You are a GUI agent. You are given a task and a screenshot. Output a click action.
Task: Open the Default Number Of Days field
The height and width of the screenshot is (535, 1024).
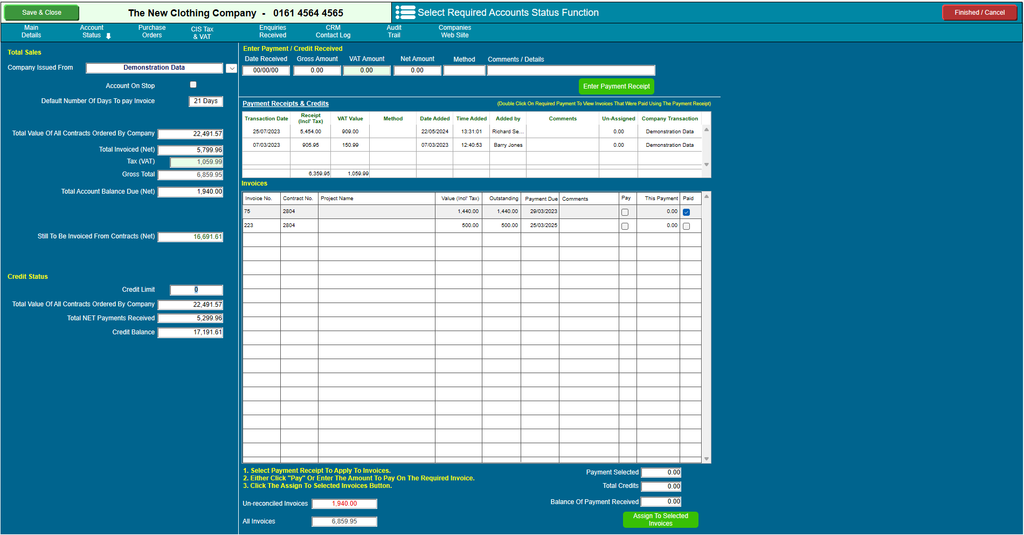[x=206, y=101]
